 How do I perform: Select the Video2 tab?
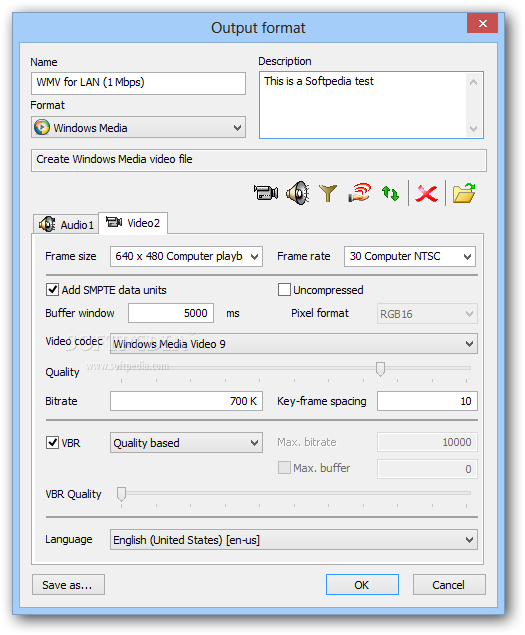[133, 223]
